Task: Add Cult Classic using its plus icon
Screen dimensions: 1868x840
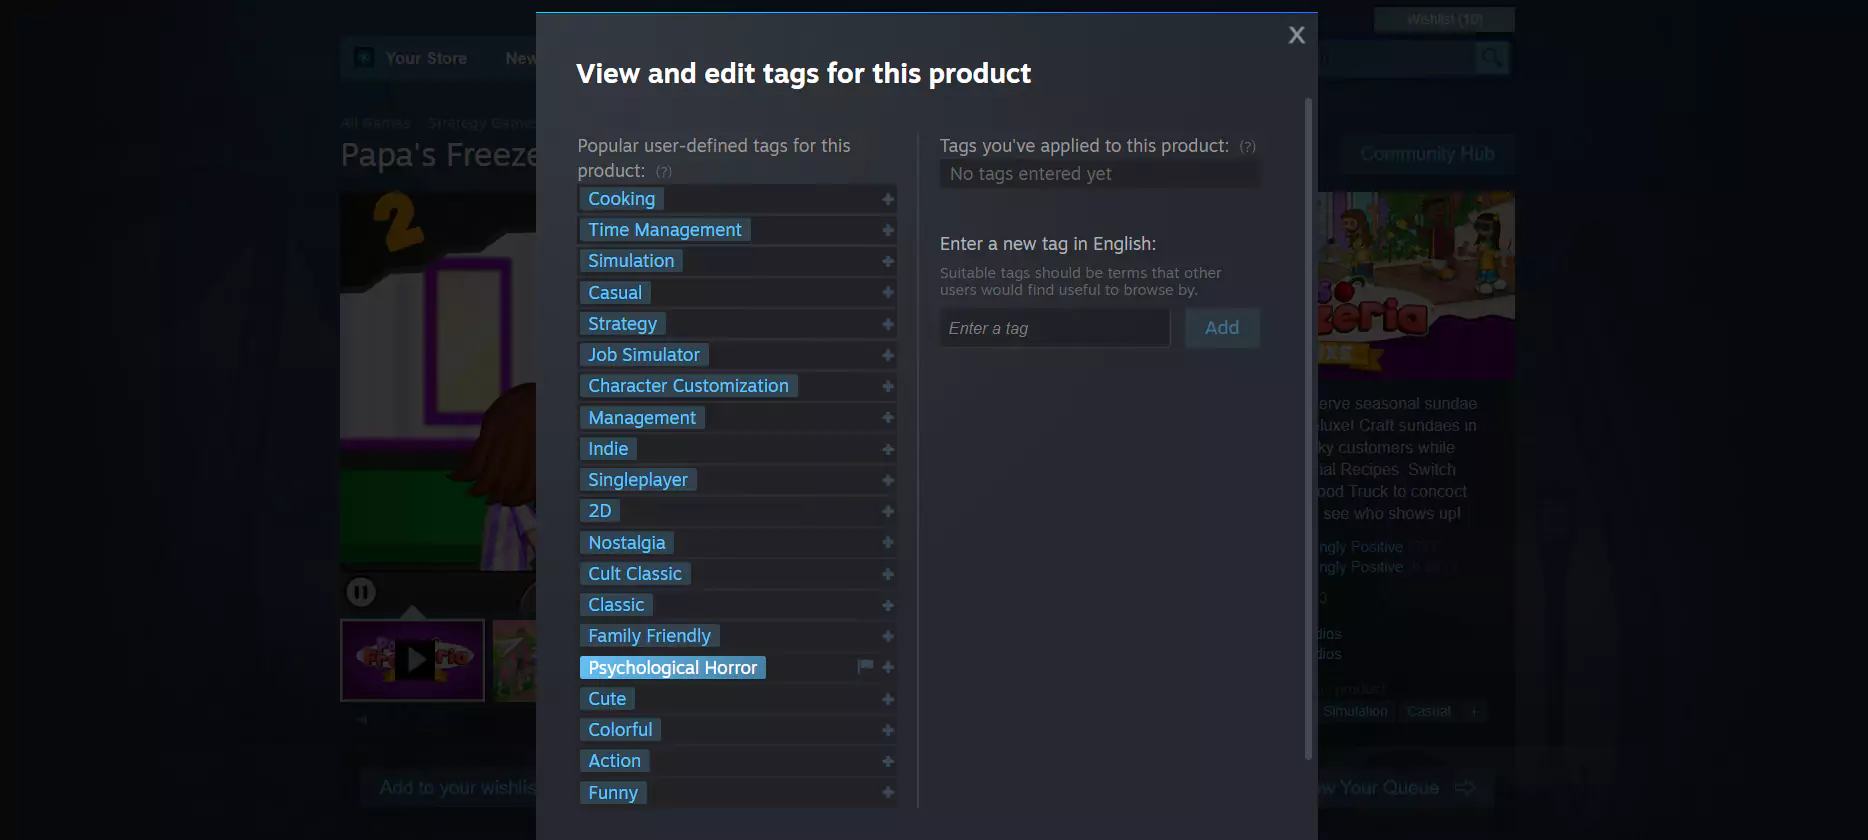Action: click(x=887, y=574)
